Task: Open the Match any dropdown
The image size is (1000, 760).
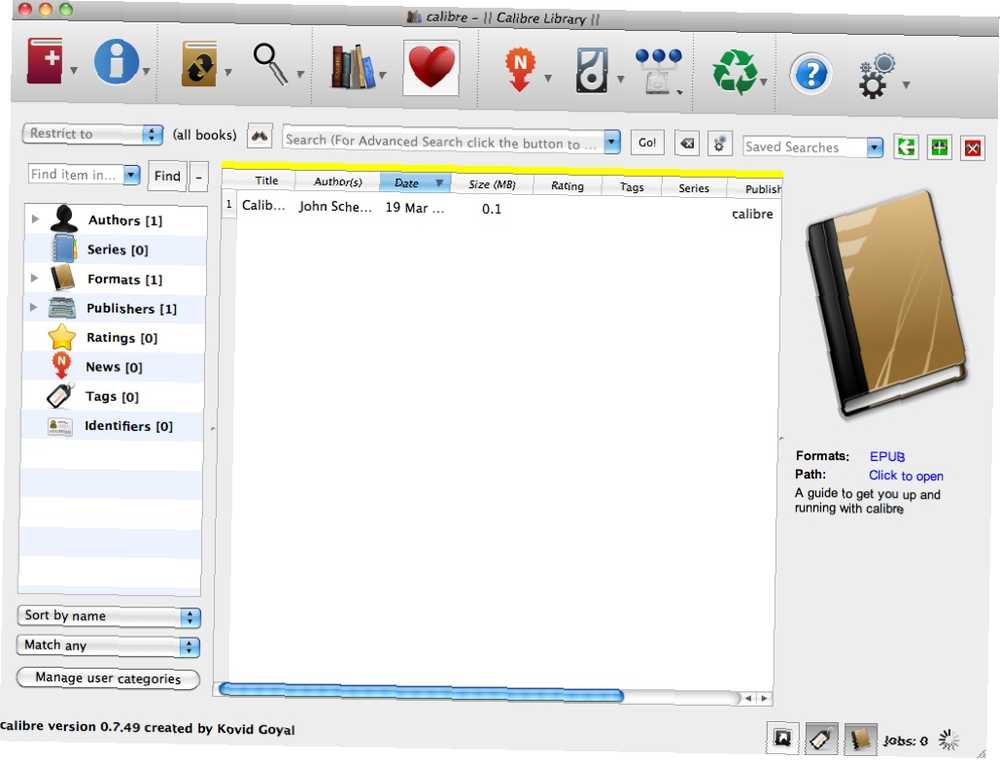Action: point(108,645)
